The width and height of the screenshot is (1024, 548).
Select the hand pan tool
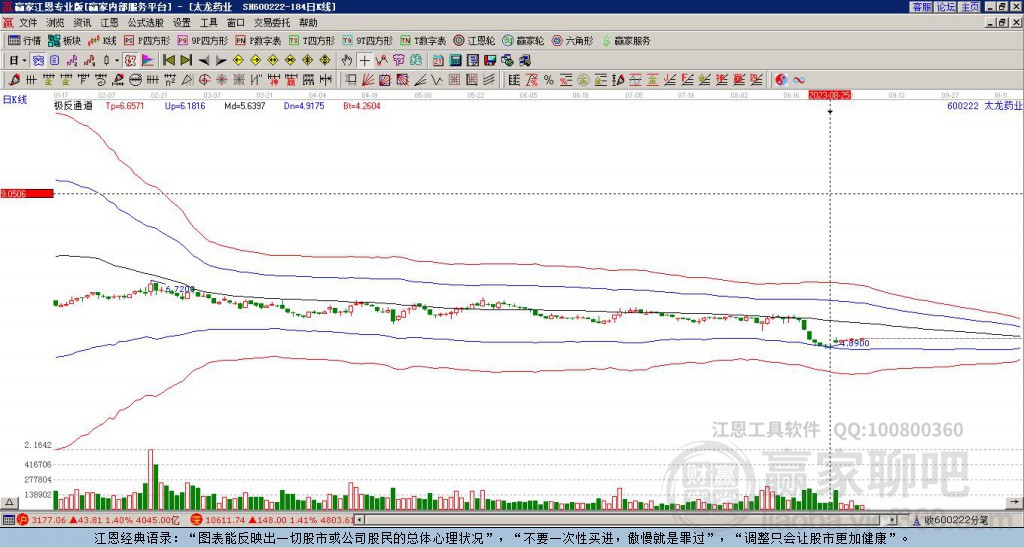point(347,60)
